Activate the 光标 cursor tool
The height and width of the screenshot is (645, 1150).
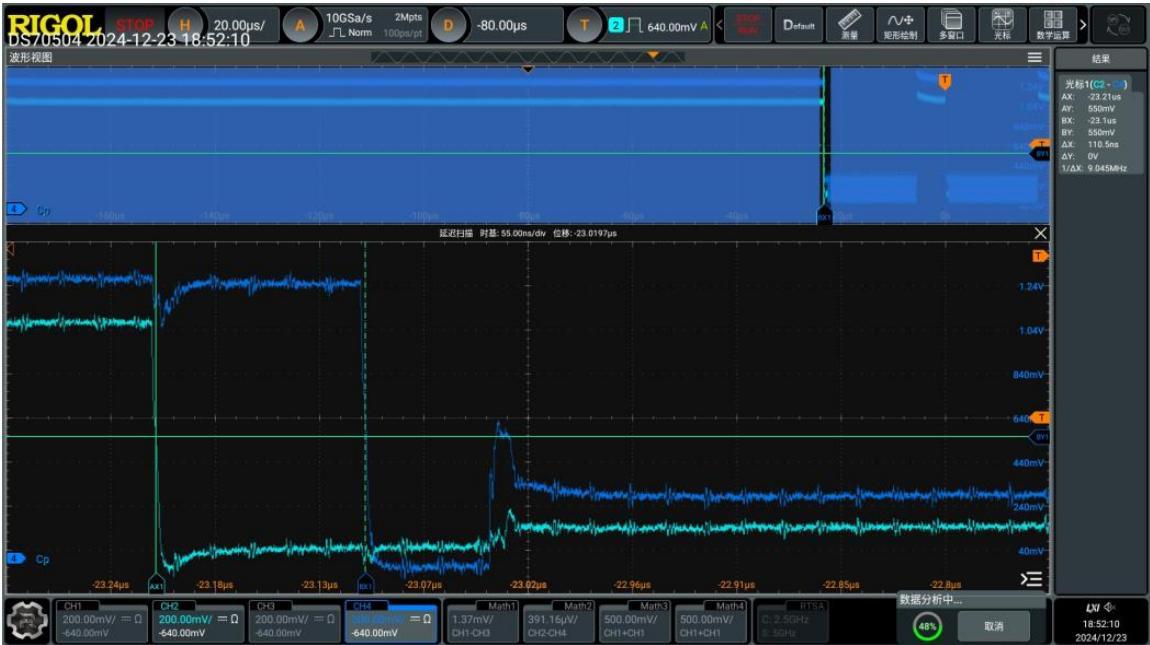[x=1002, y=25]
